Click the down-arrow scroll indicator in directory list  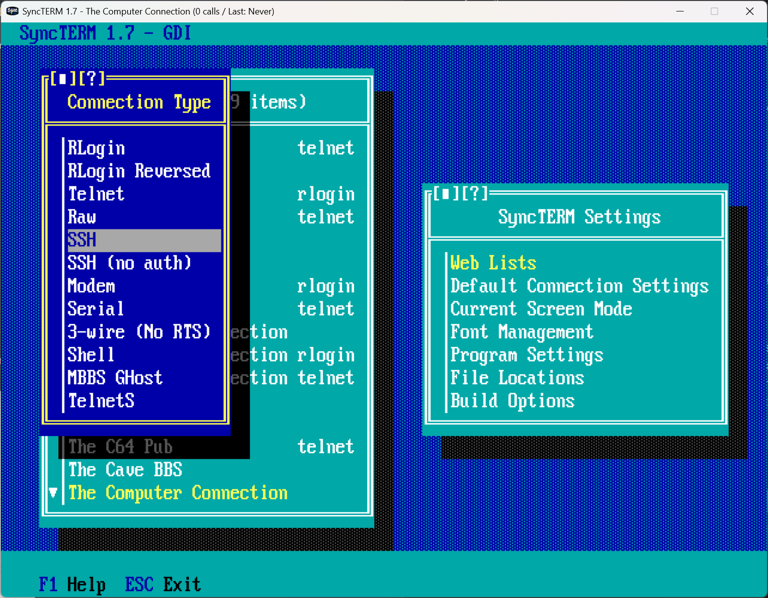53,493
